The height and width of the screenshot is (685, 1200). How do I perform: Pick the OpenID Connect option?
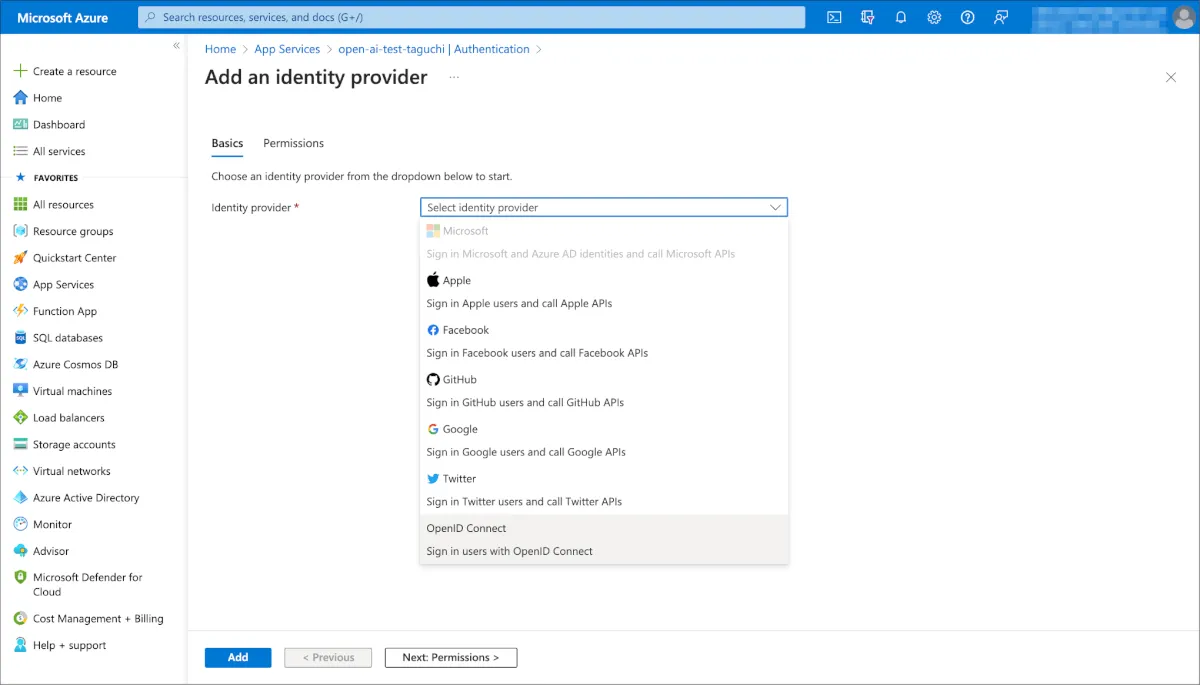click(x=467, y=528)
